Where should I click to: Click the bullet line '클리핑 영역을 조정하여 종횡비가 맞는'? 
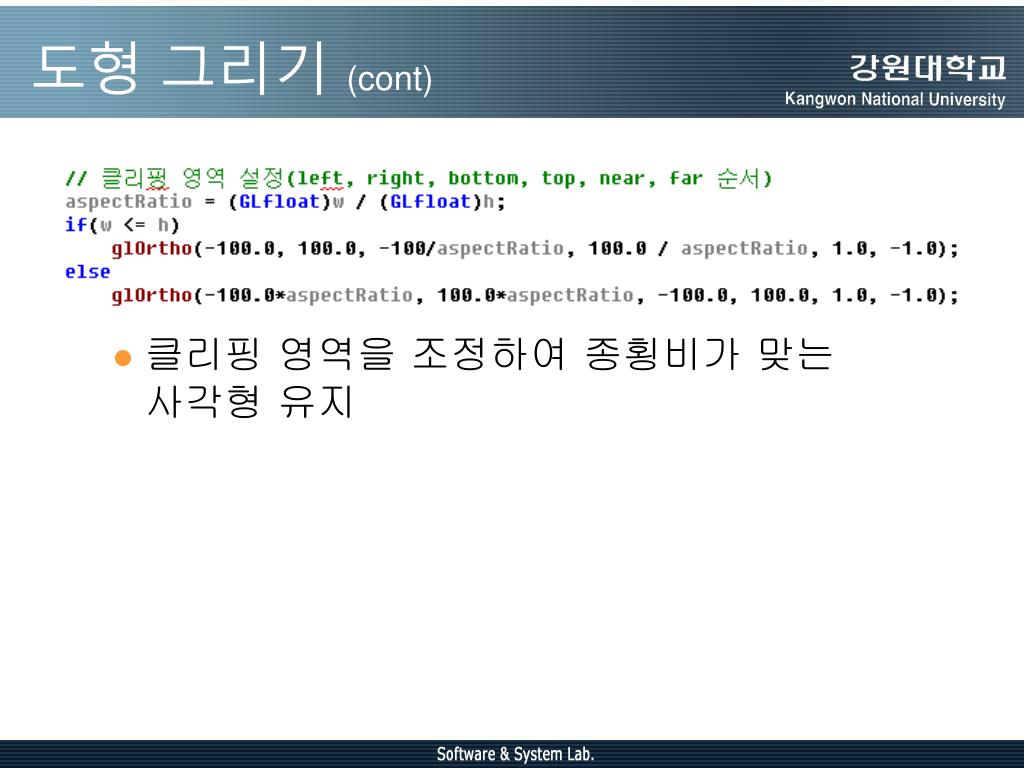[x=490, y=354]
